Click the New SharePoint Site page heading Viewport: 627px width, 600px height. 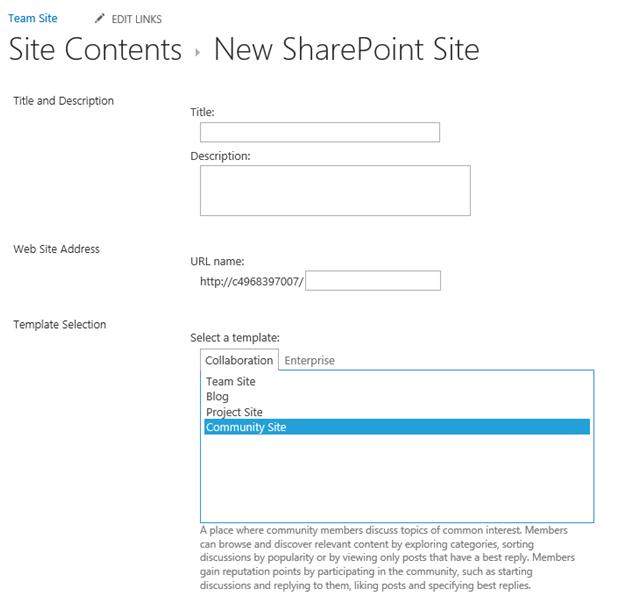point(346,50)
